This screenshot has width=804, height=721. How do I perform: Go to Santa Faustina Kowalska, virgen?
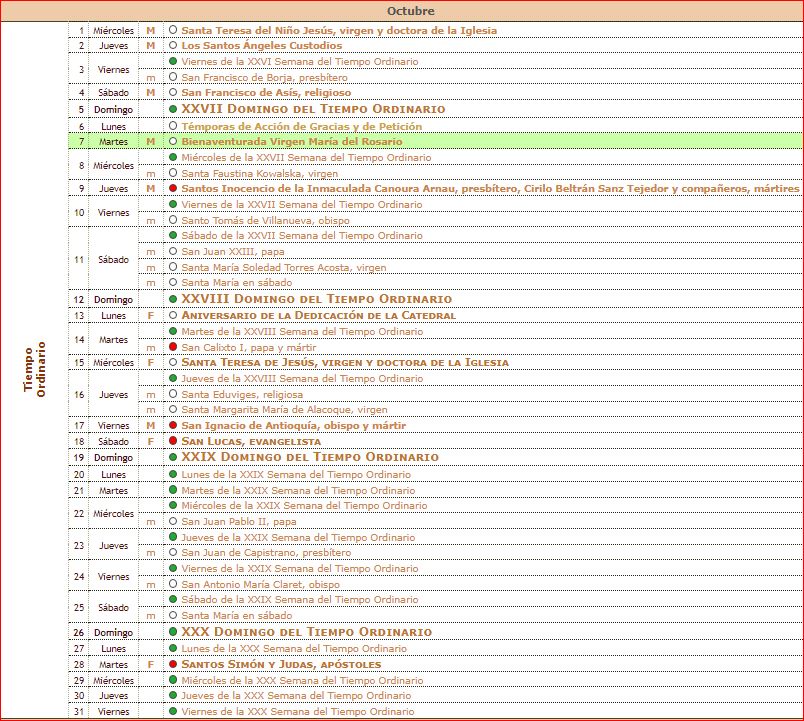(260, 174)
